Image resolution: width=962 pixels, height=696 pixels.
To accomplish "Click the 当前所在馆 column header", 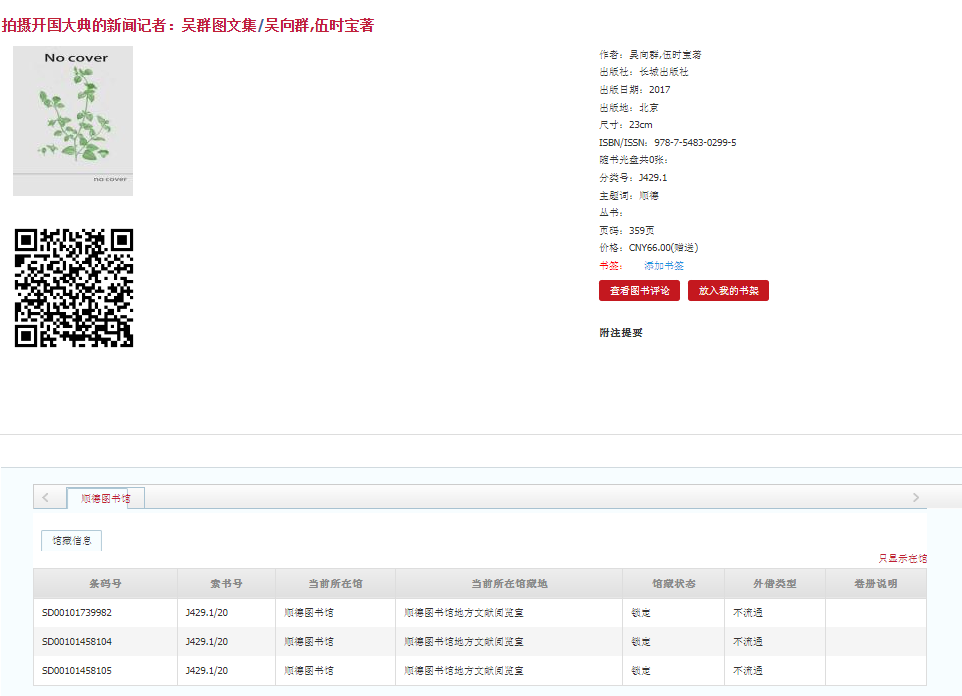I will click(x=336, y=584).
